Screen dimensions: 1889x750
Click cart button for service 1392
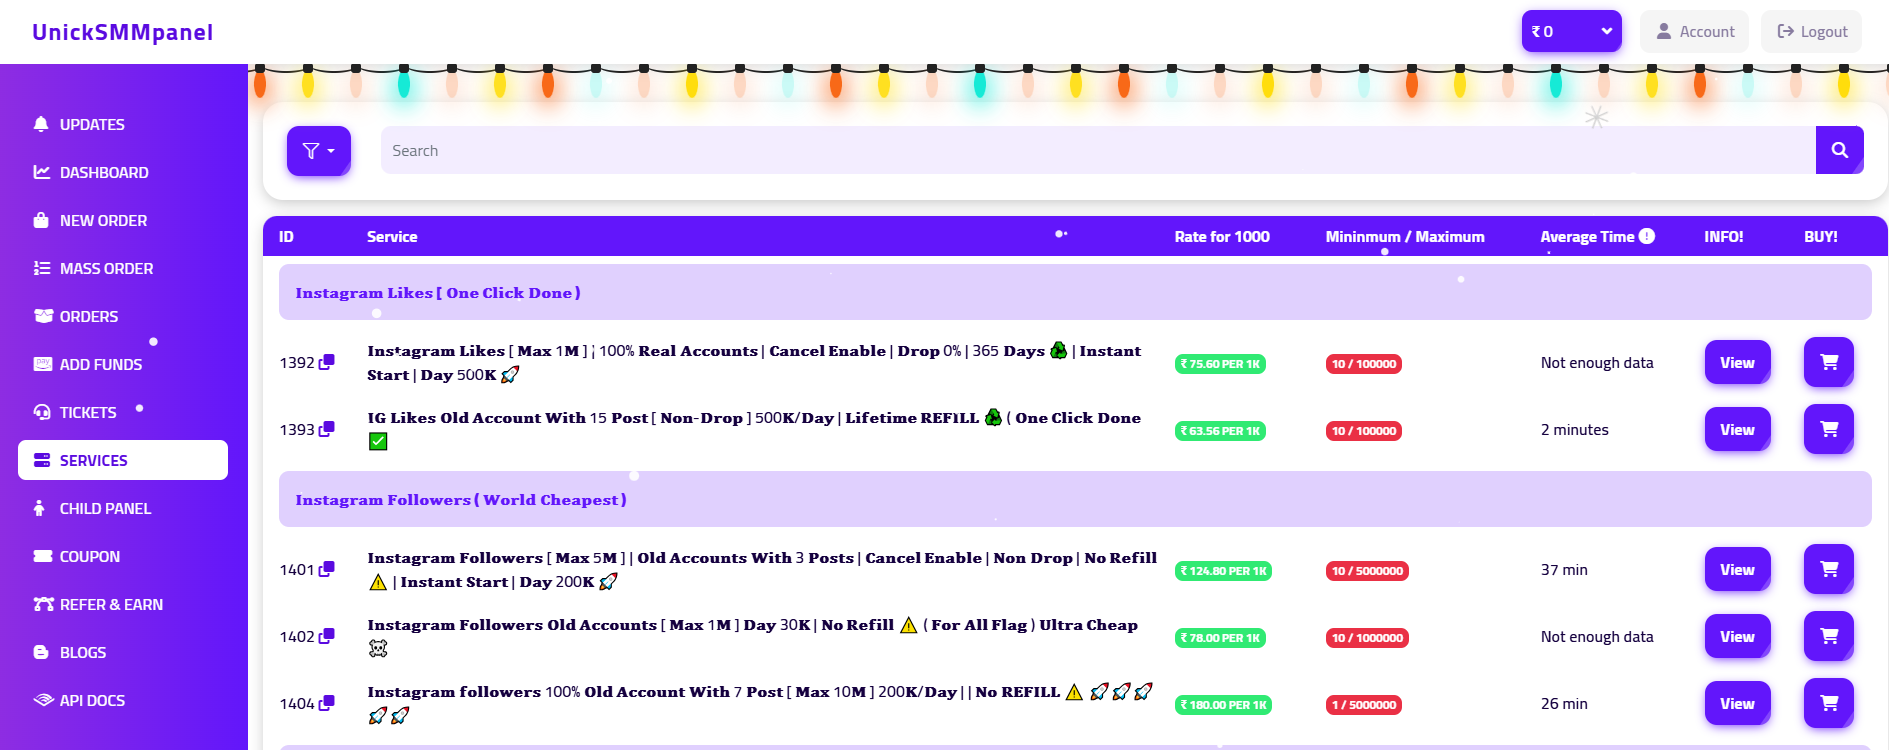(1828, 362)
